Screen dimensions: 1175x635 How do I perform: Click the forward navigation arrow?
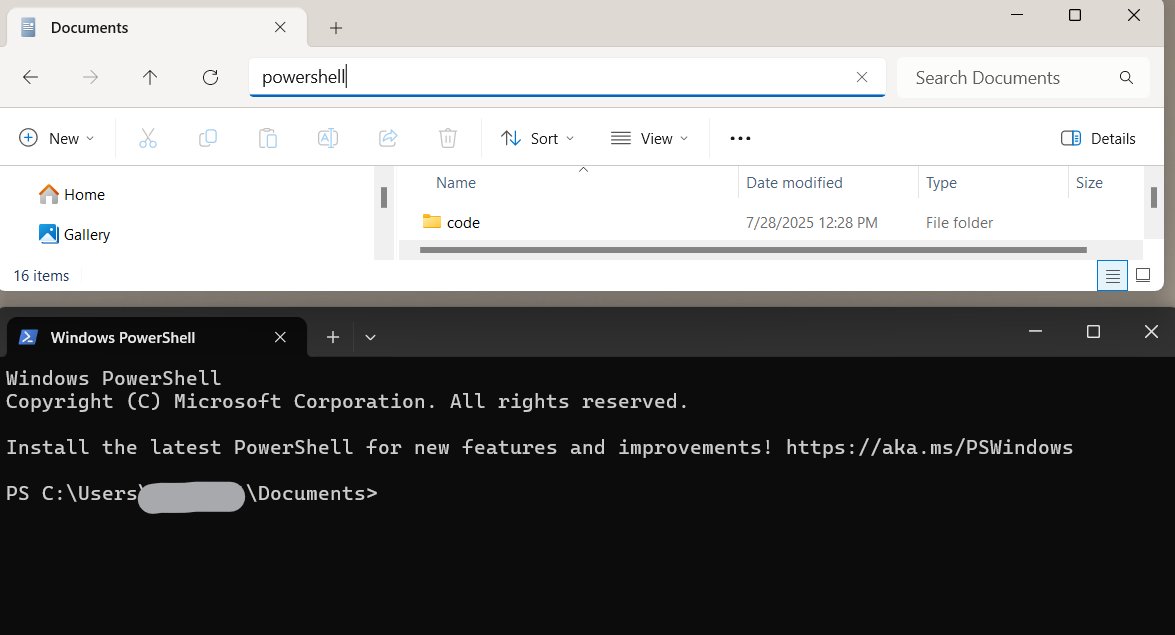tap(90, 77)
